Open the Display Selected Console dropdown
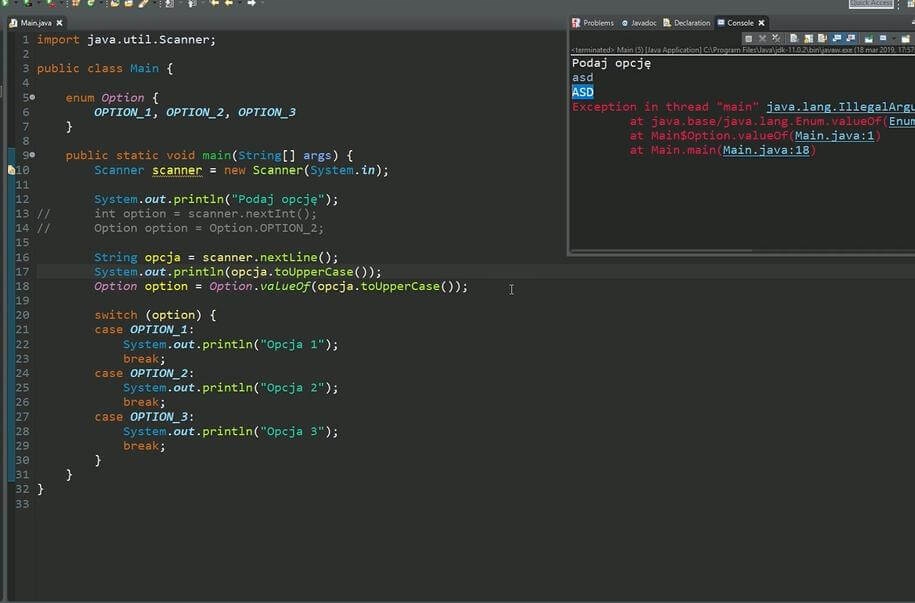This screenshot has width=915, height=603. coord(894,38)
